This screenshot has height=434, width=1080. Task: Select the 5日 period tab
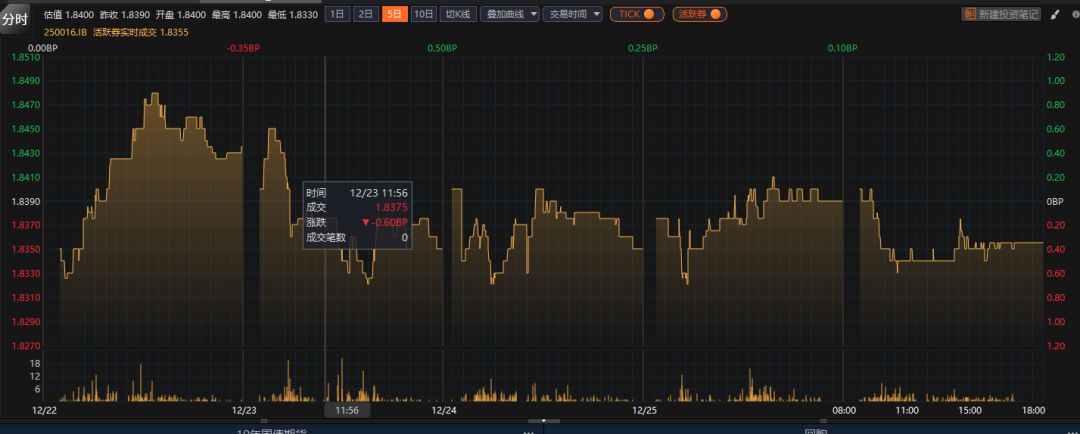[x=395, y=14]
